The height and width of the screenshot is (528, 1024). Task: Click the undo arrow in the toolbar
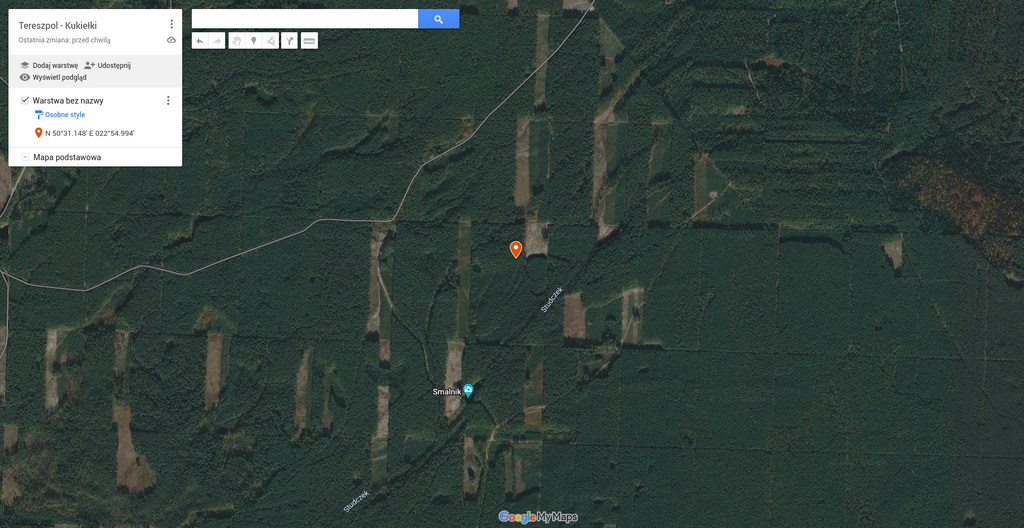pos(200,41)
